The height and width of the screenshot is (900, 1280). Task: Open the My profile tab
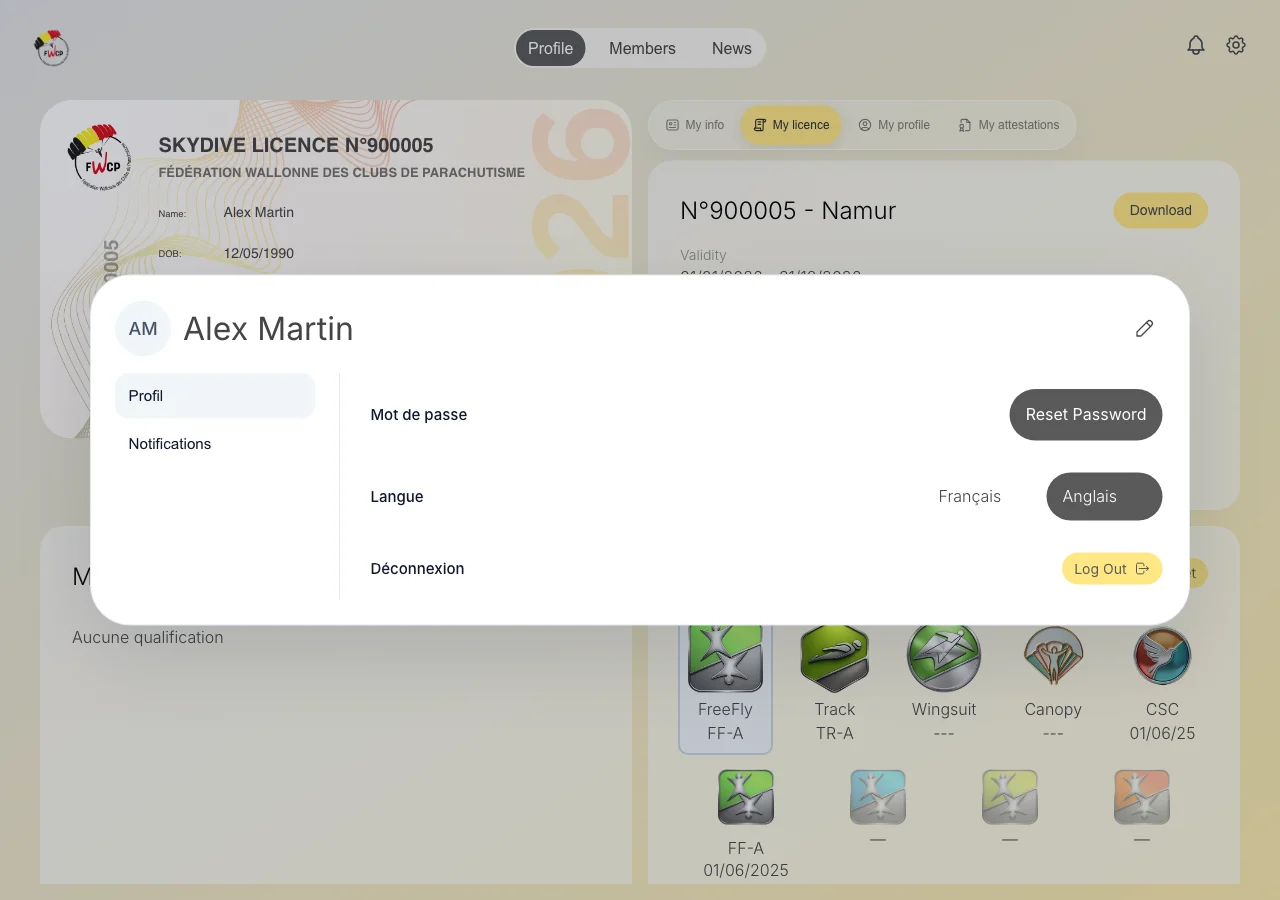click(x=894, y=125)
